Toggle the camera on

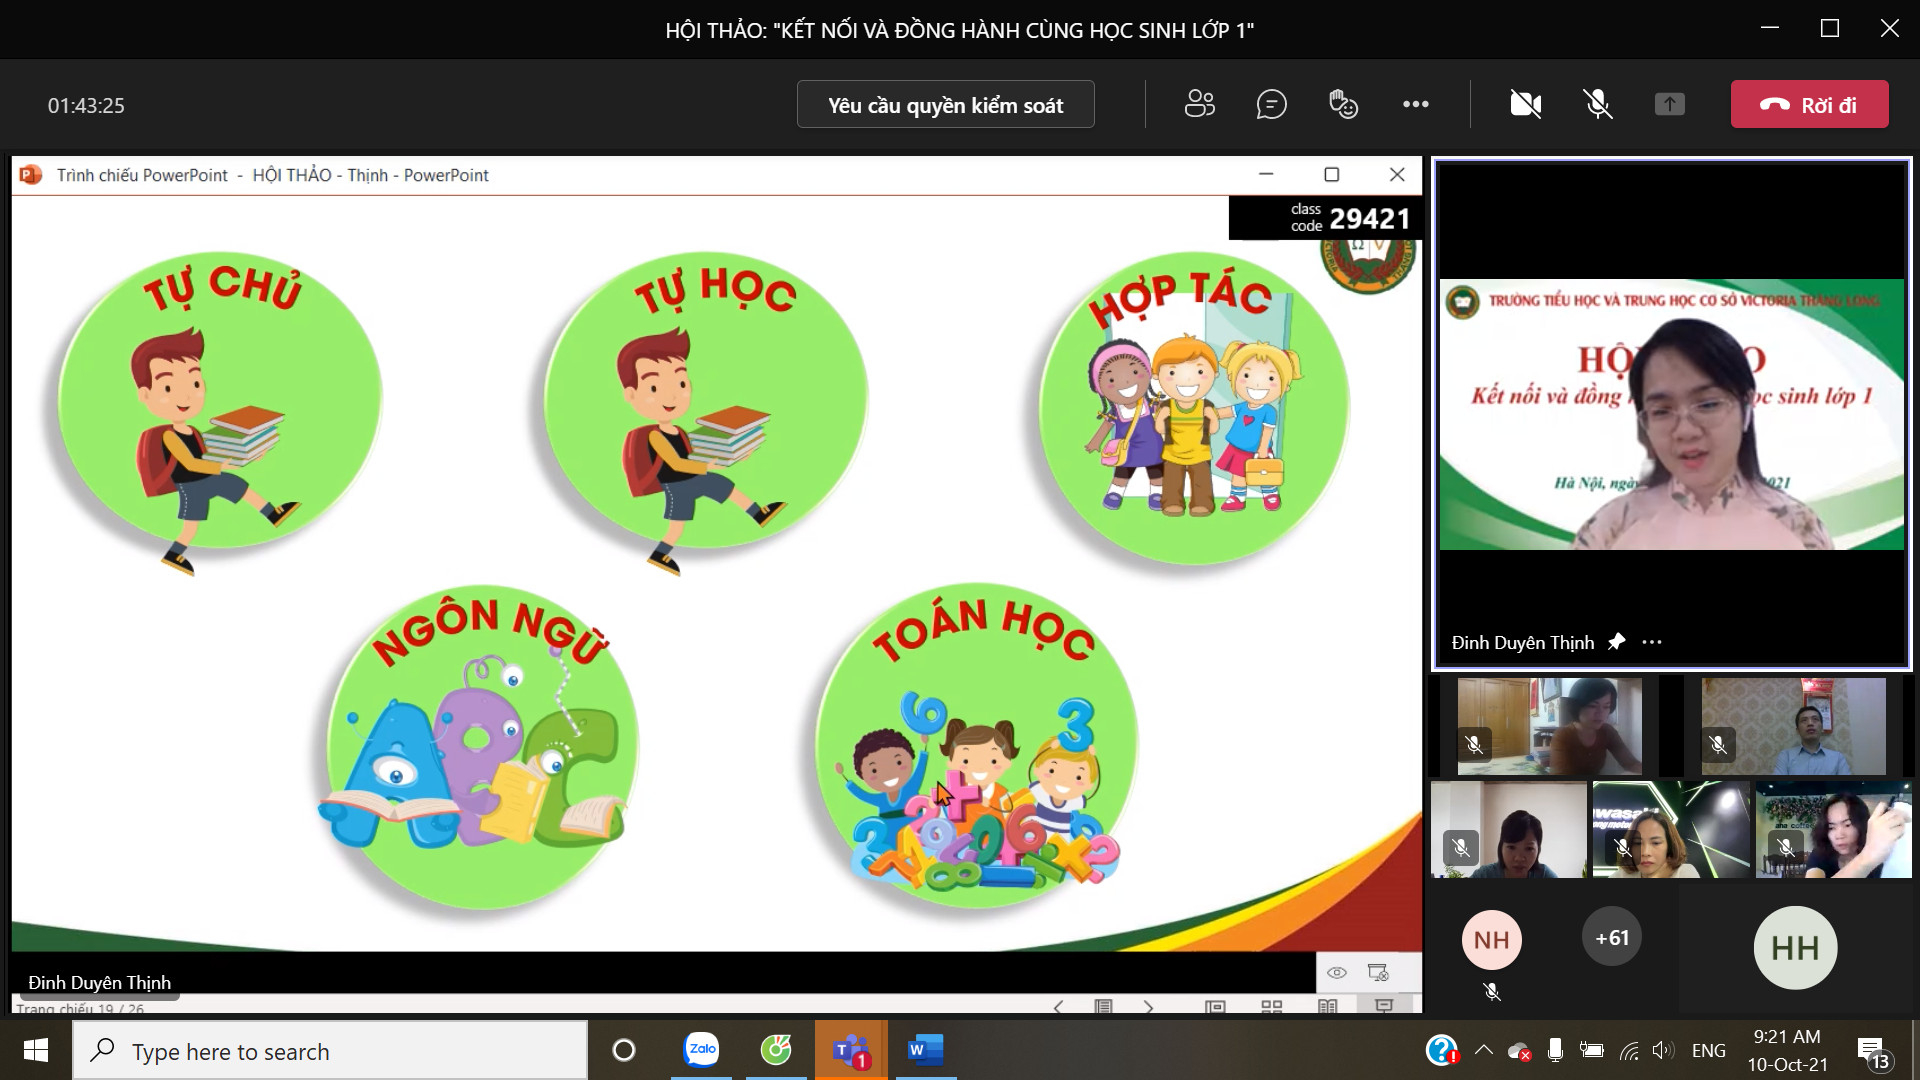coord(1525,104)
